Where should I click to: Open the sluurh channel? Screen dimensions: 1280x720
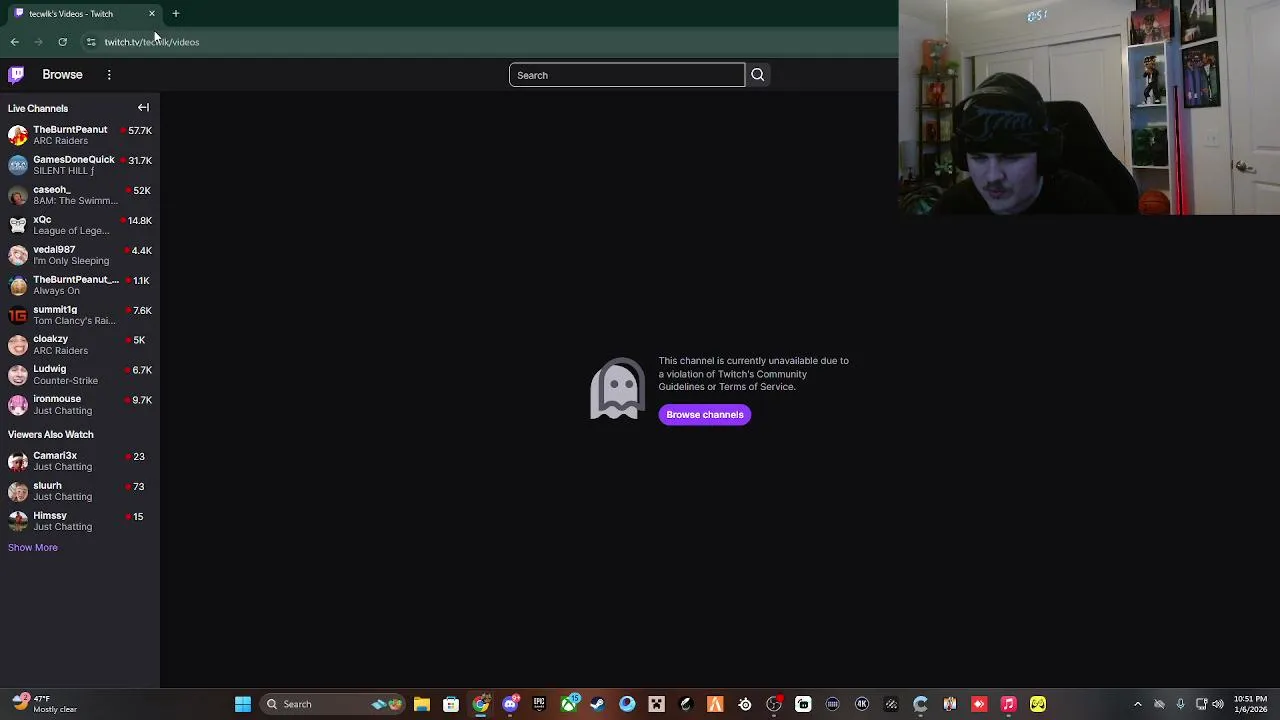click(x=80, y=491)
